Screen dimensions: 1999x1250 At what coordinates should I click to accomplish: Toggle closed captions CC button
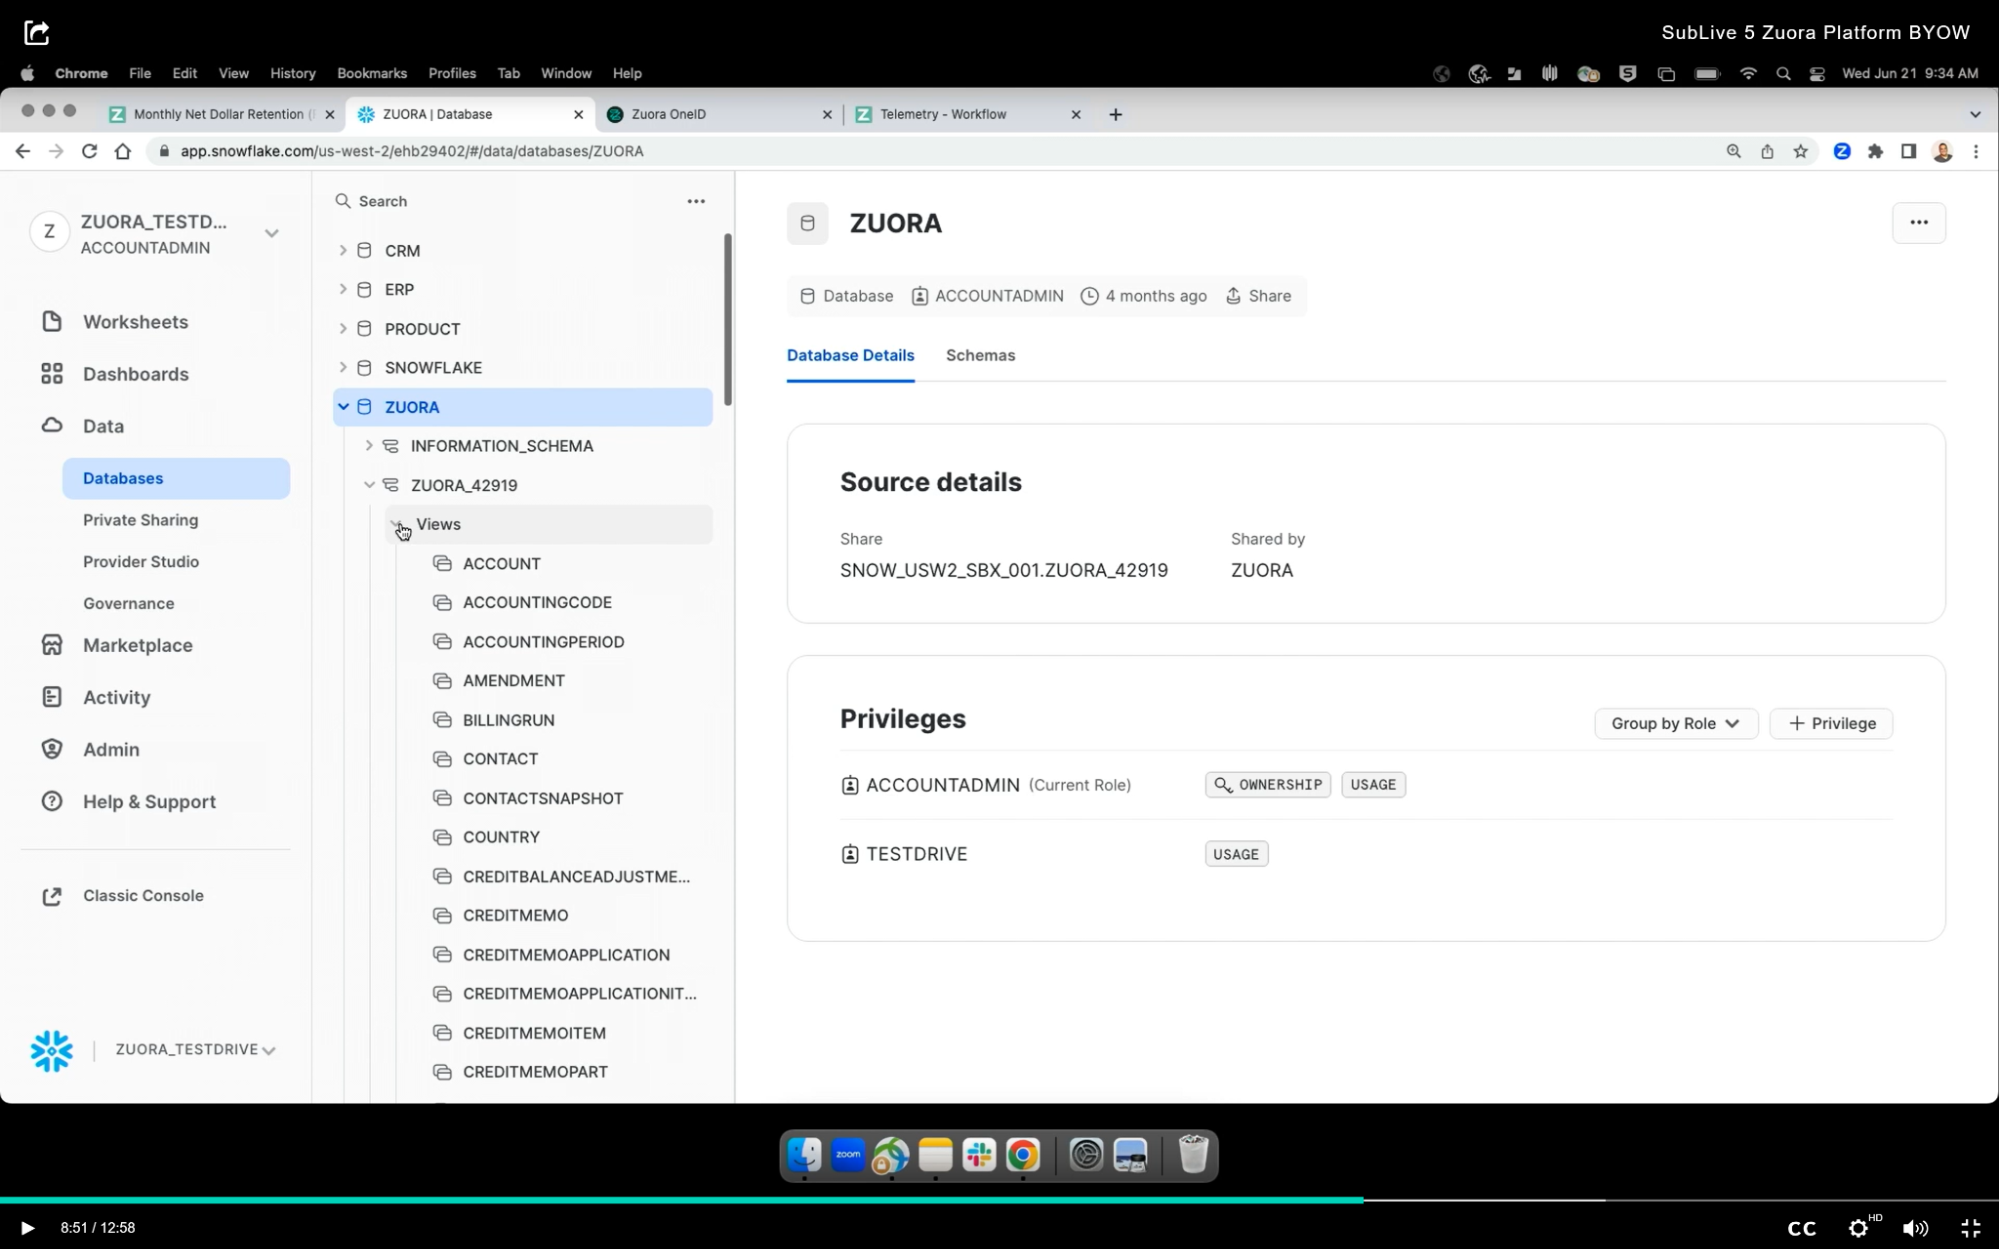click(x=1801, y=1228)
